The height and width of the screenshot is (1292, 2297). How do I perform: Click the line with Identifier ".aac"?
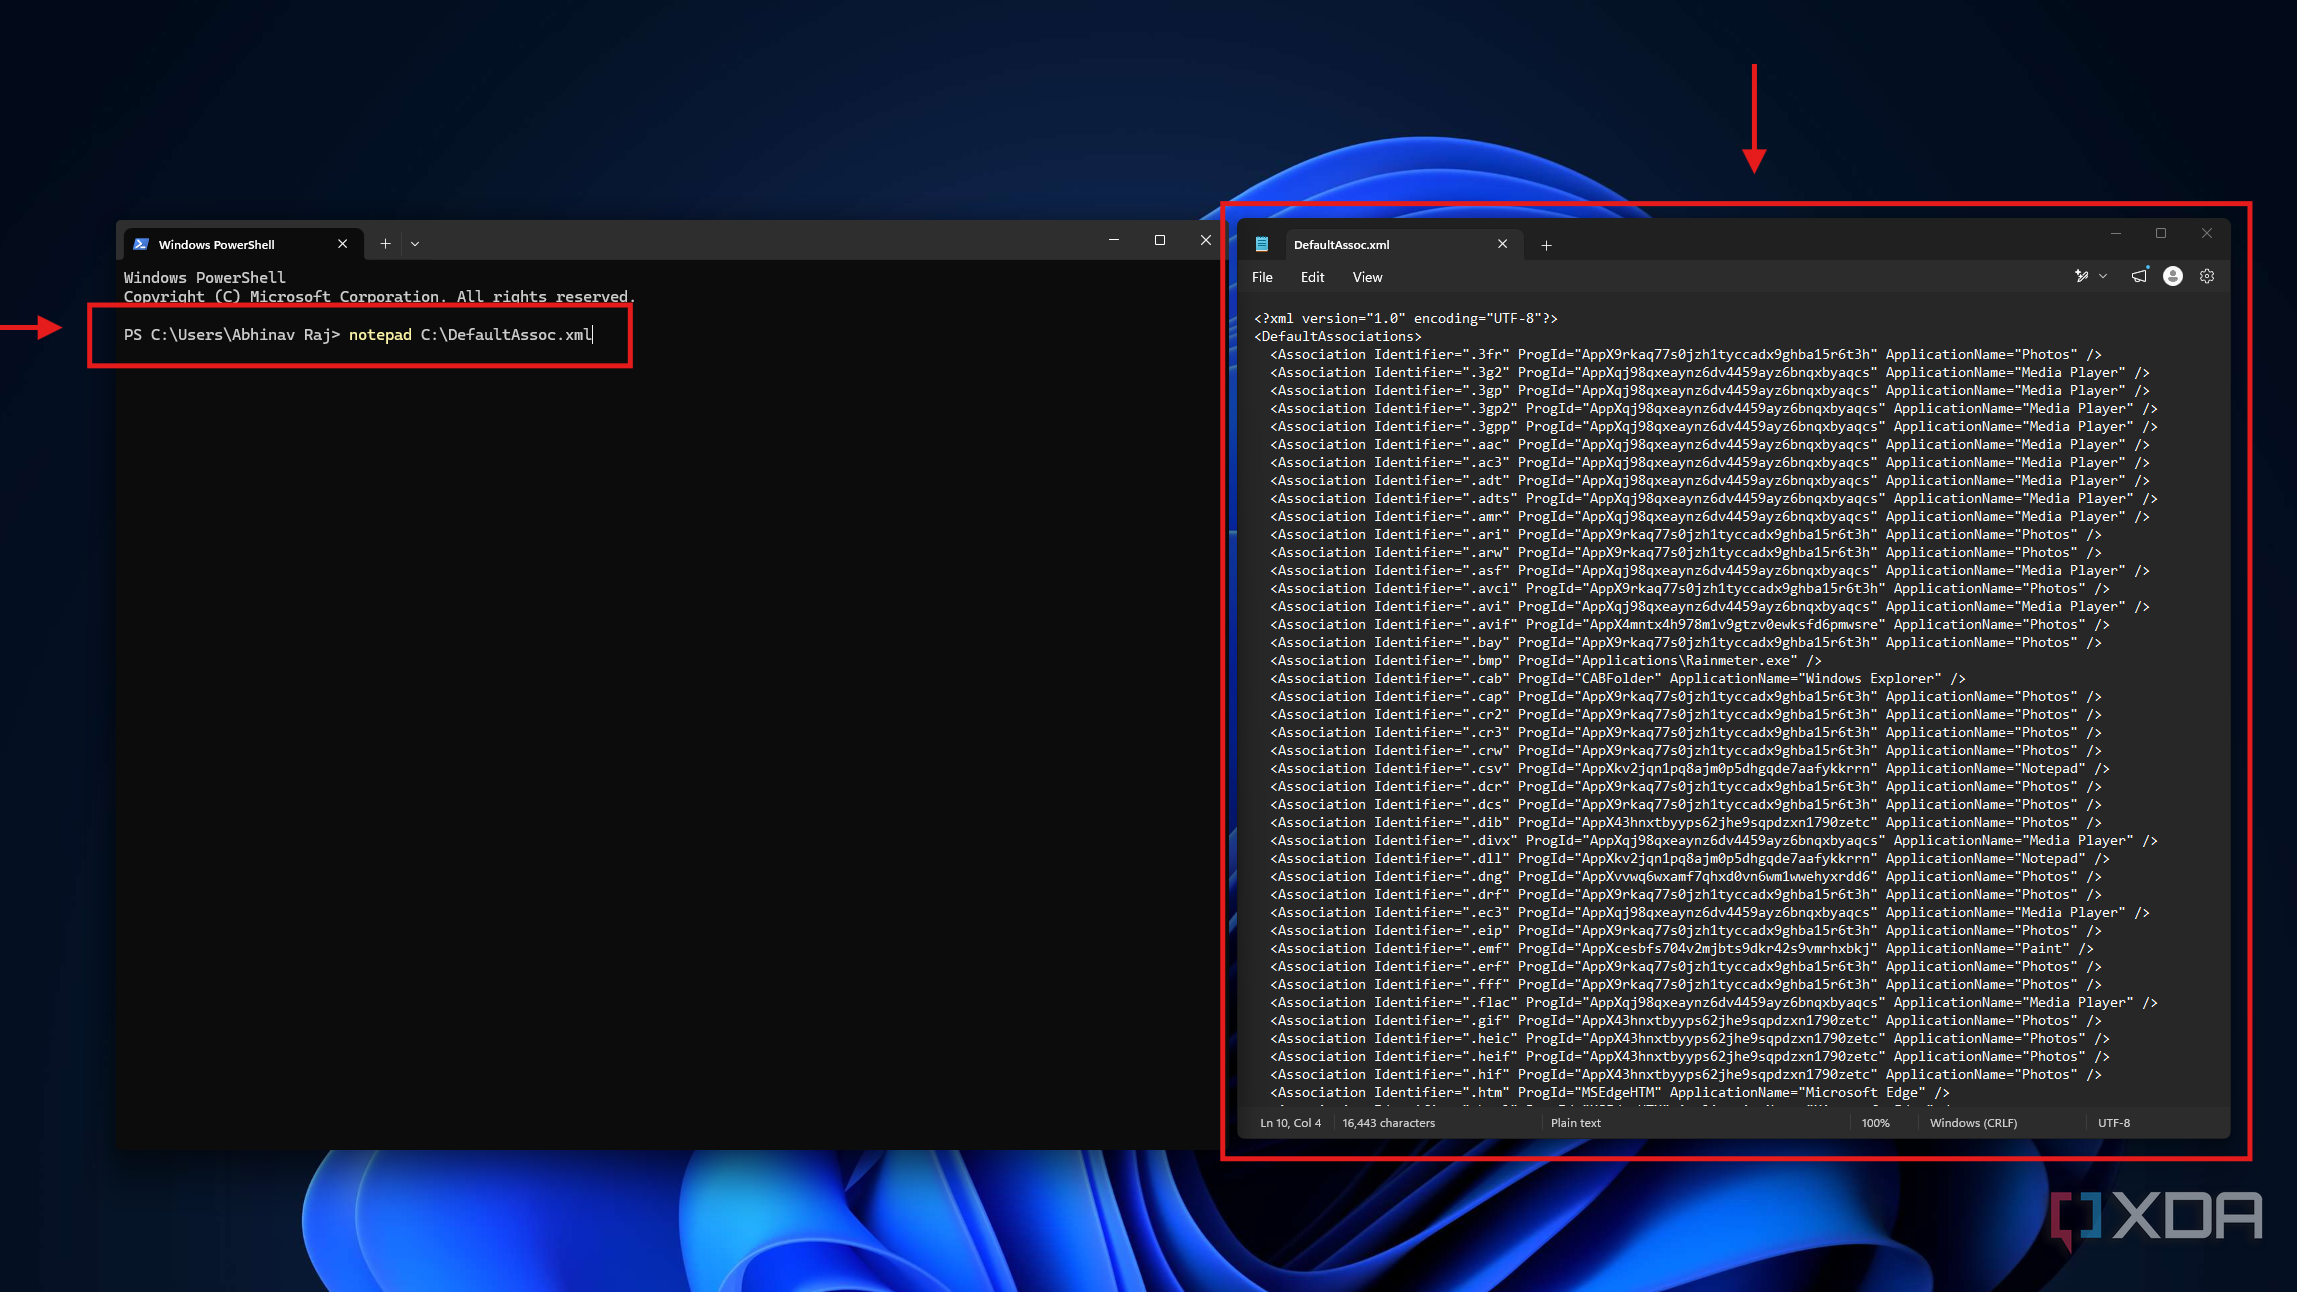click(x=1710, y=445)
